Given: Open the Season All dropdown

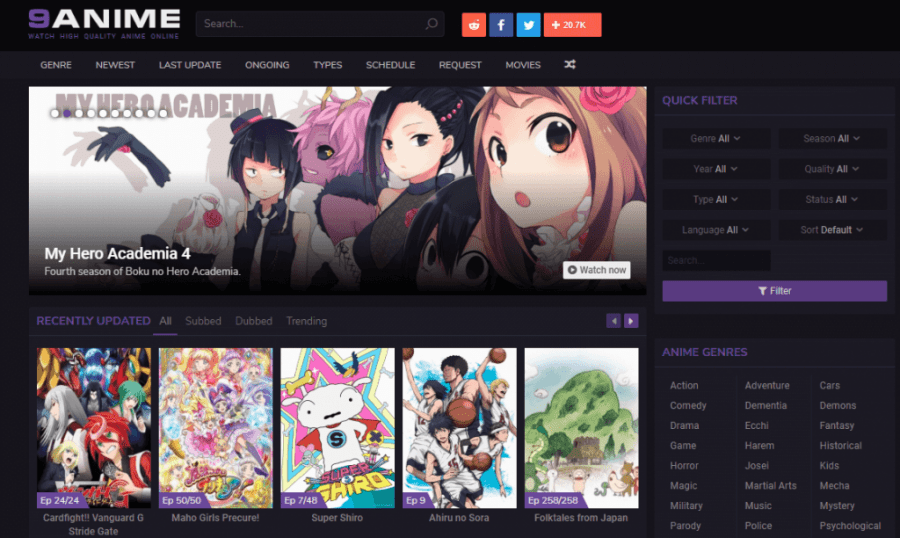Looking at the screenshot, I should point(832,138).
